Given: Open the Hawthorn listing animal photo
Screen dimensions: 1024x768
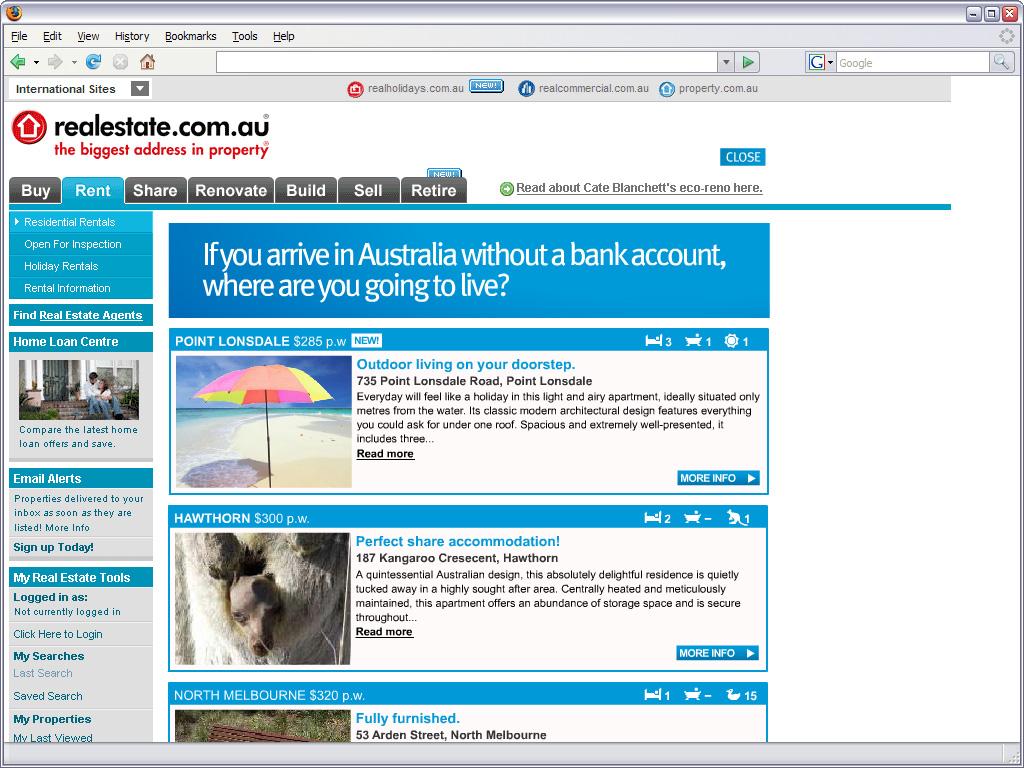Looking at the screenshot, I should (x=263, y=599).
